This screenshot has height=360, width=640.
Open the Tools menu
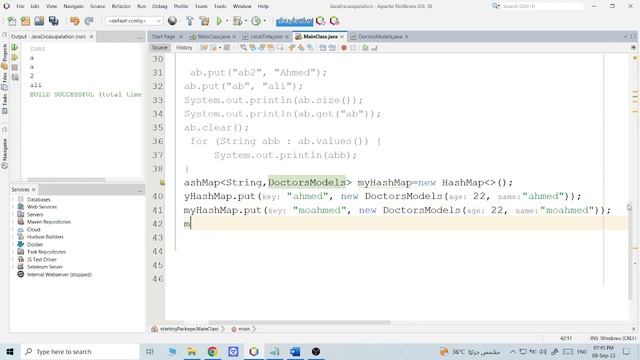[220, 6]
